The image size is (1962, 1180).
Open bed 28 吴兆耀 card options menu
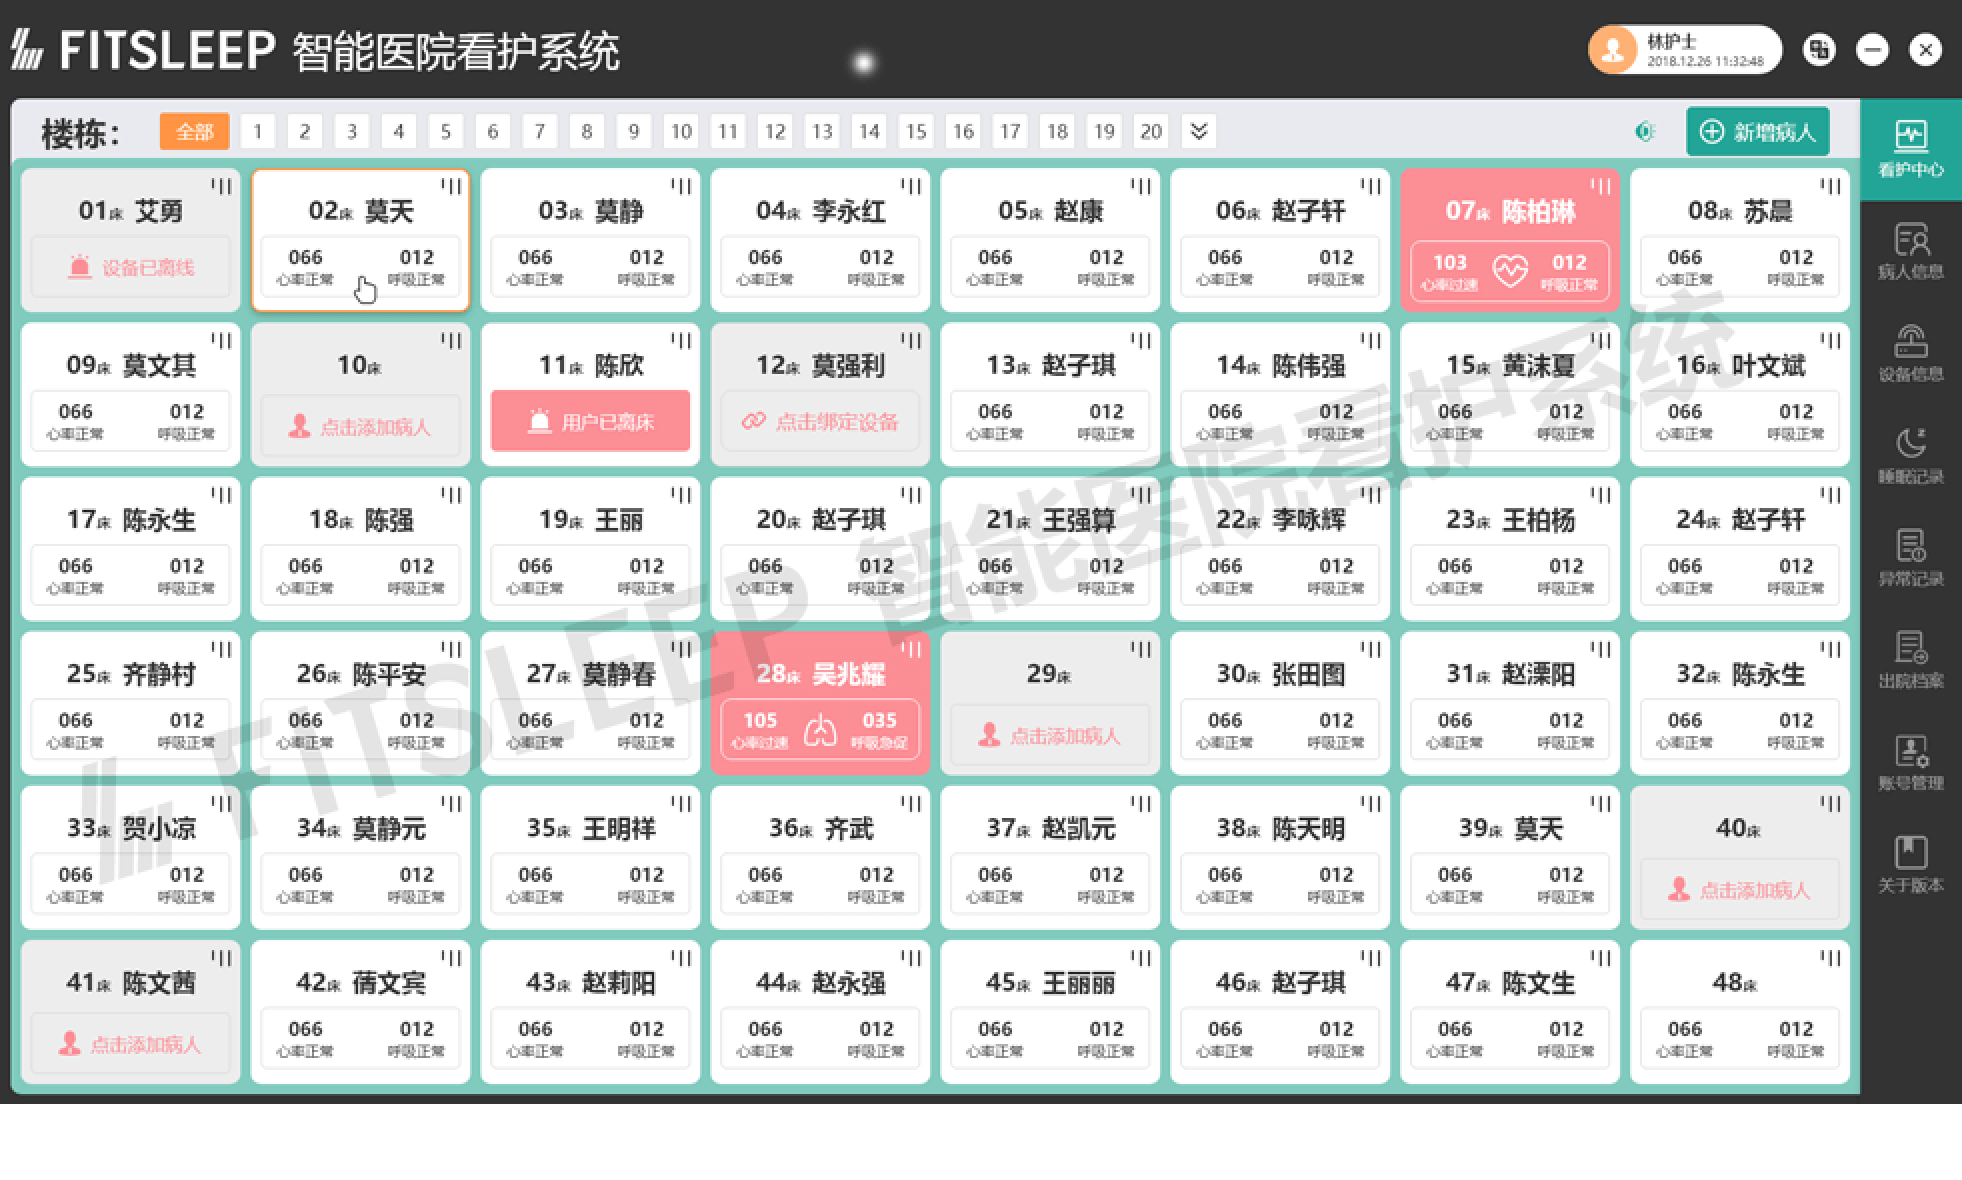pos(911,649)
